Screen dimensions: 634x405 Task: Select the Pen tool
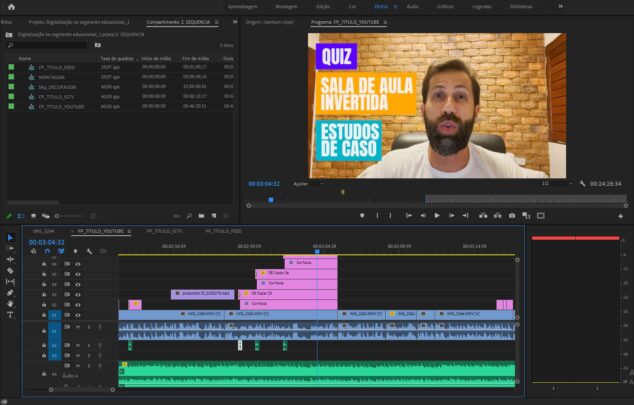pos(10,293)
